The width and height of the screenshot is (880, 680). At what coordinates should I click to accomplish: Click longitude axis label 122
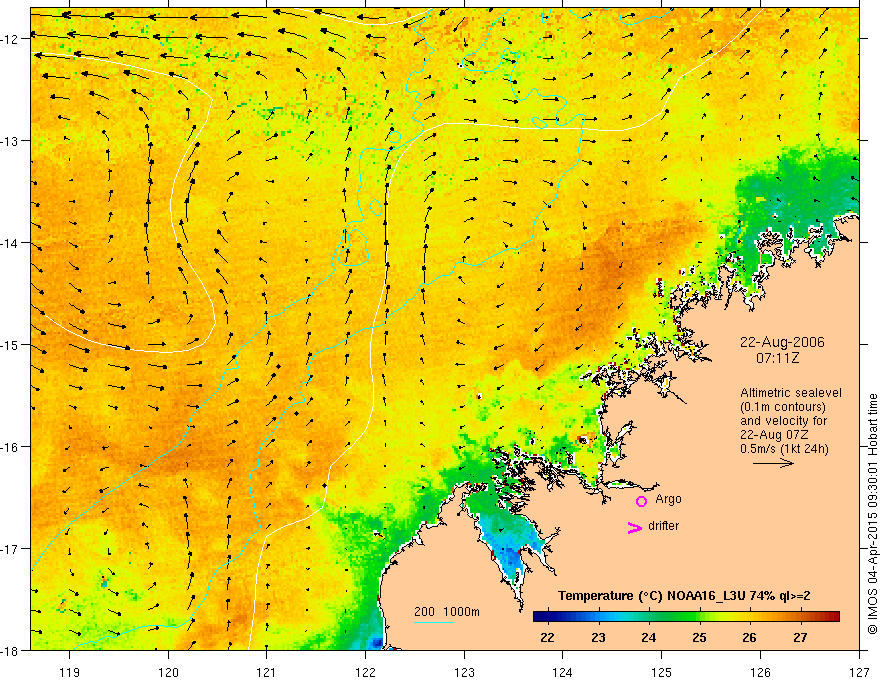[x=365, y=672]
